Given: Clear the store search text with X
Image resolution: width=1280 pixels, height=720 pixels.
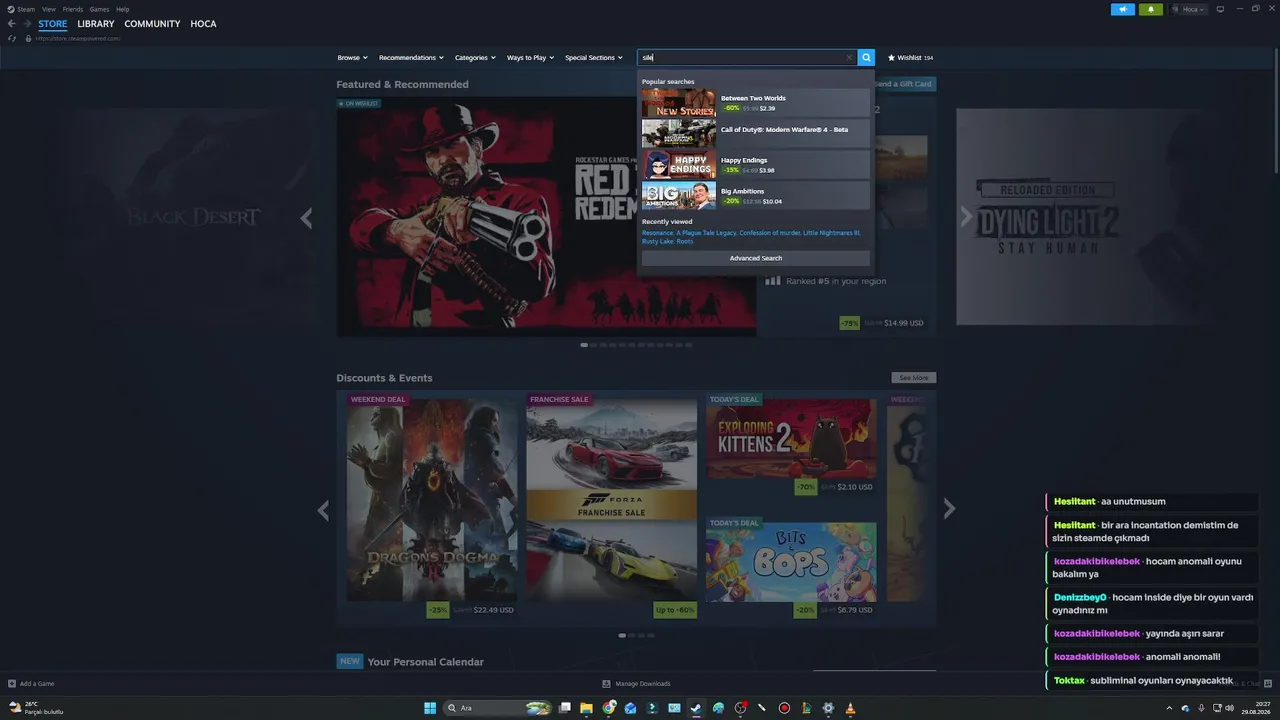Looking at the screenshot, I should (x=849, y=58).
